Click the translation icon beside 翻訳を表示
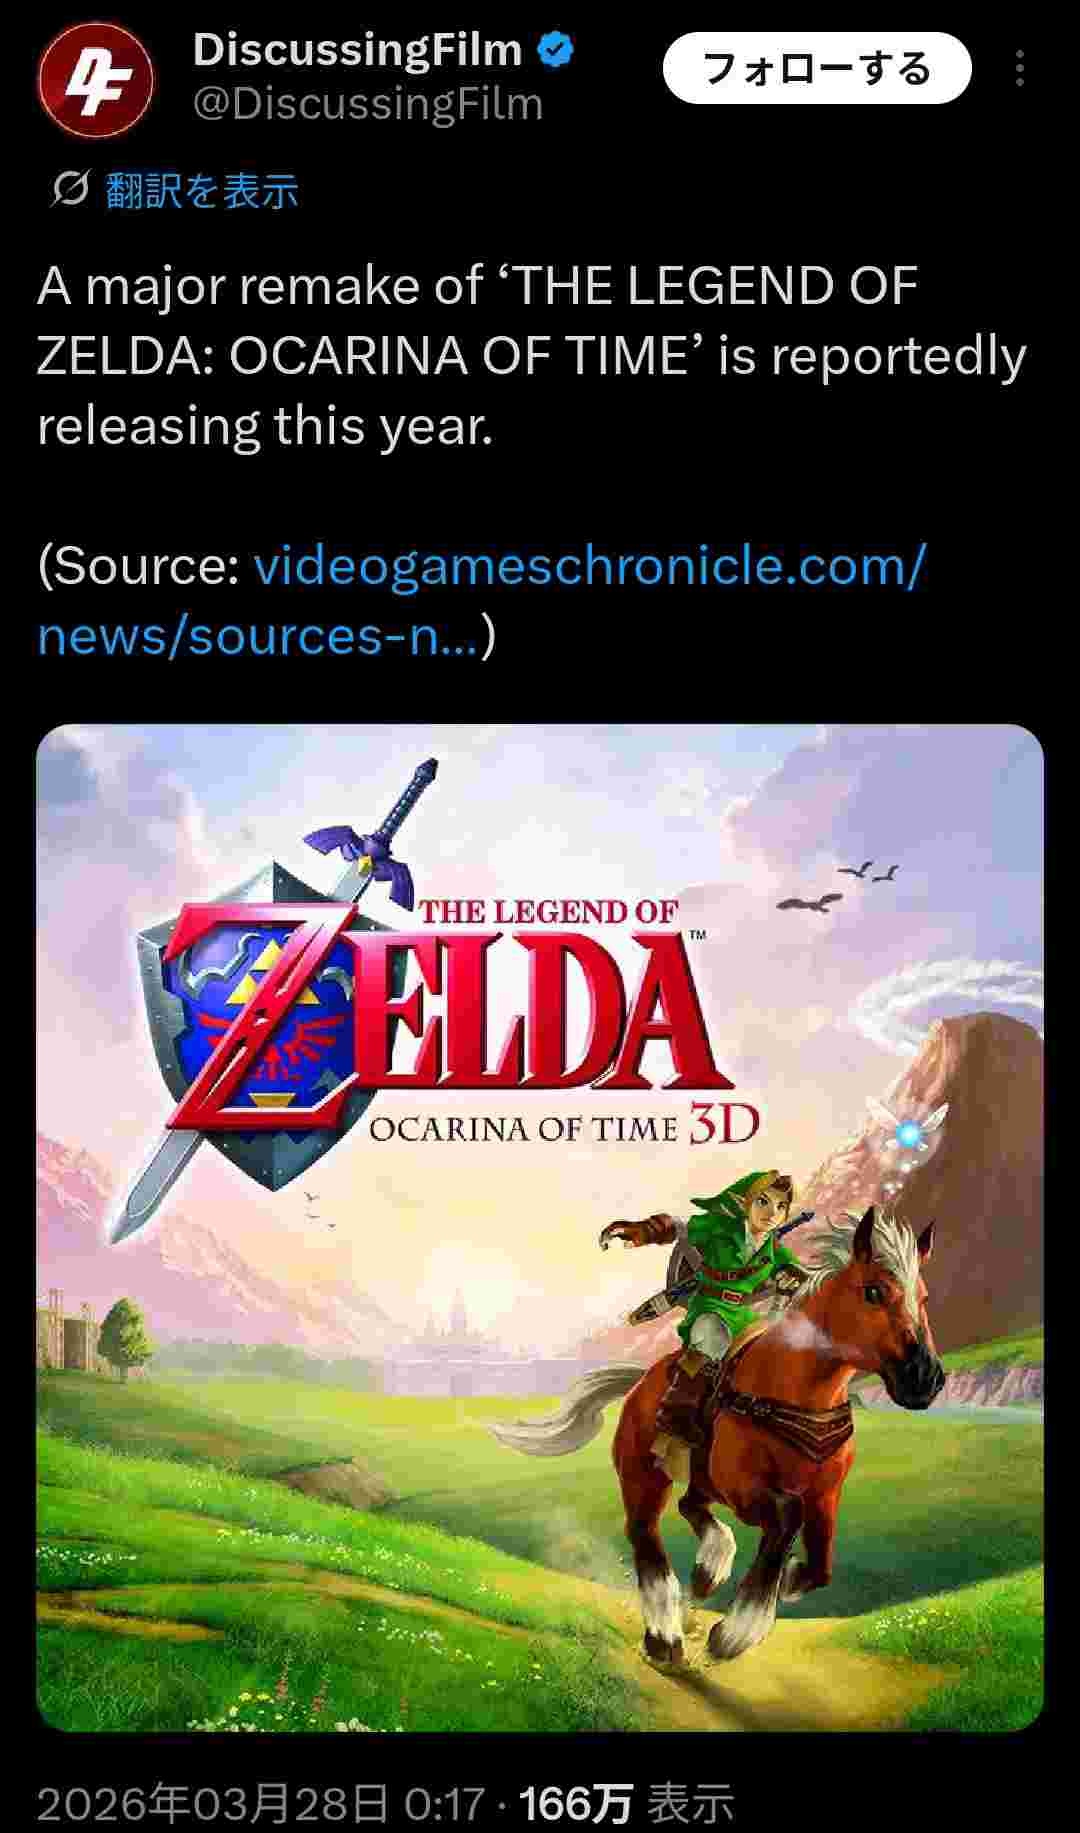This screenshot has width=1080, height=1833. tap(70, 188)
